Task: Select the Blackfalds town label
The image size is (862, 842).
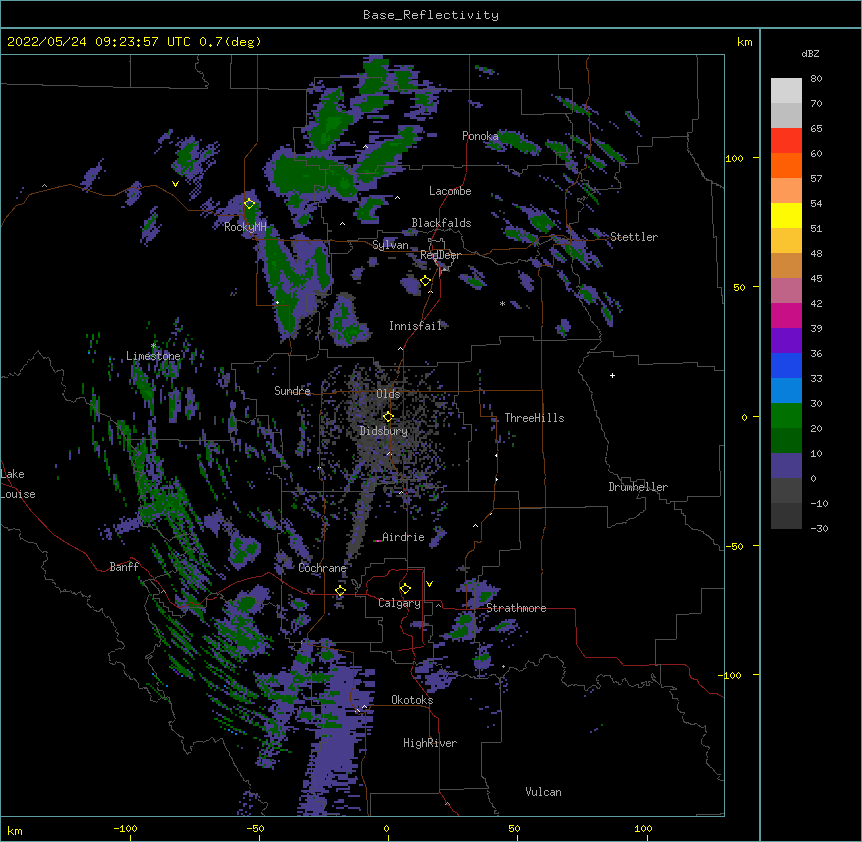Action: (441, 223)
